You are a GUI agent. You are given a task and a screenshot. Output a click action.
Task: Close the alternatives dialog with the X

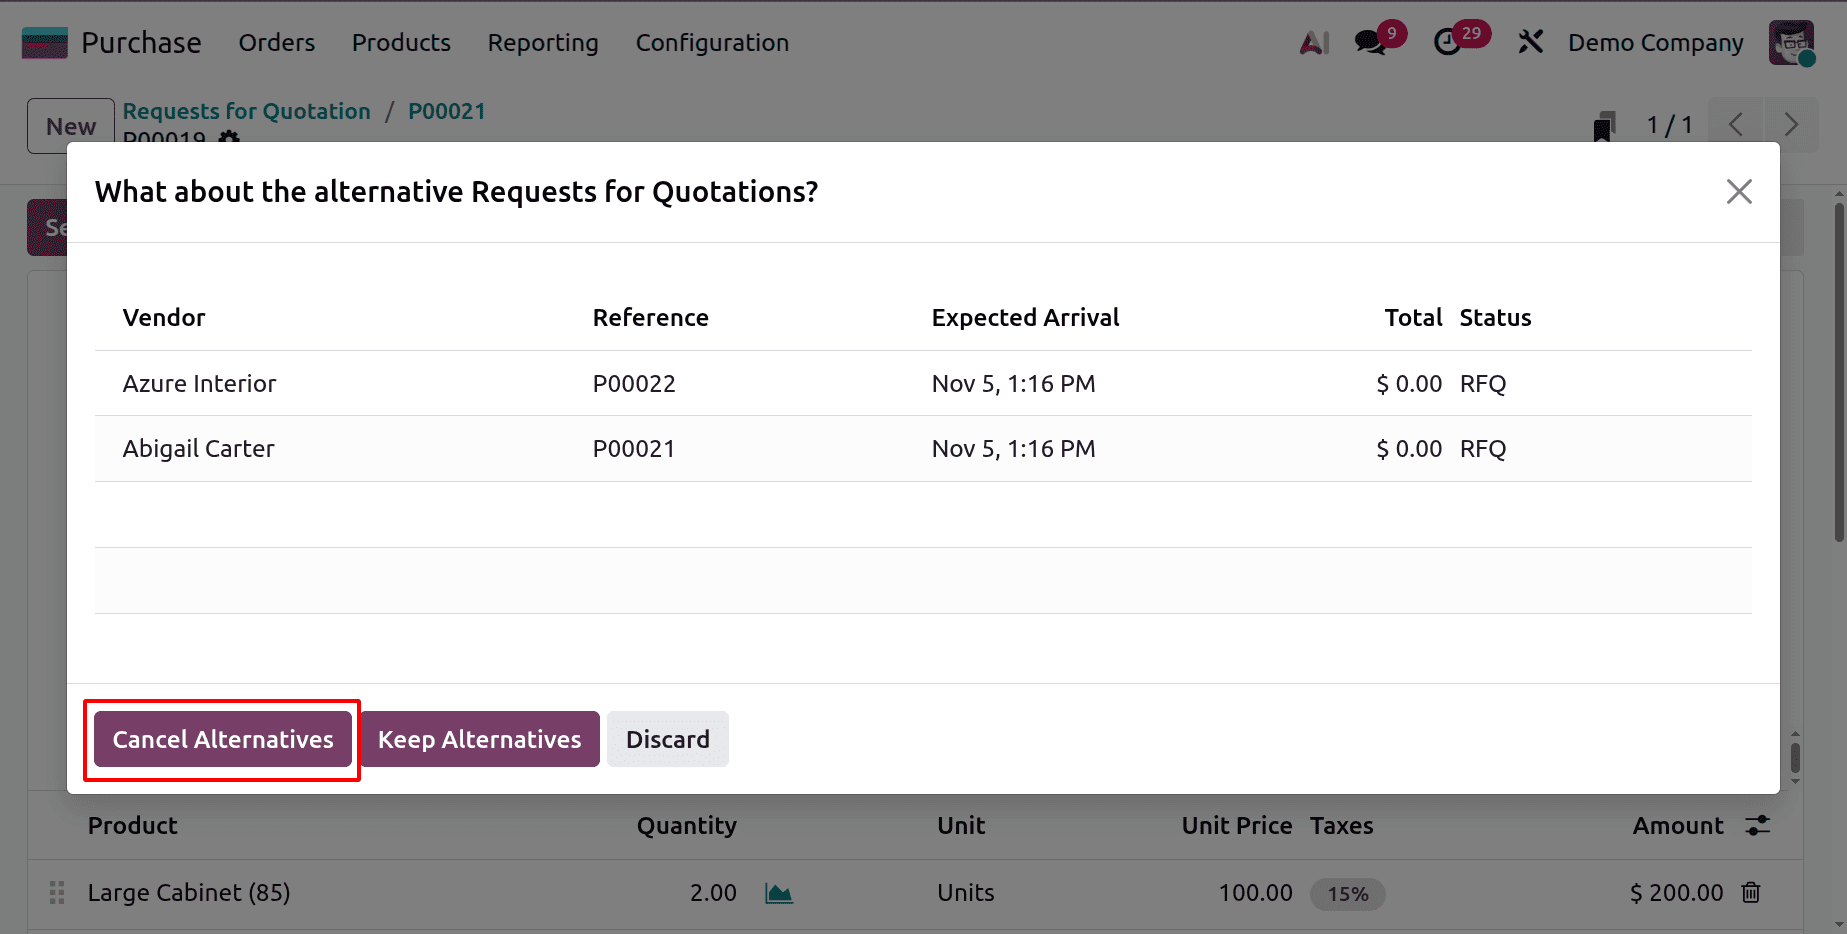[1739, 191]
